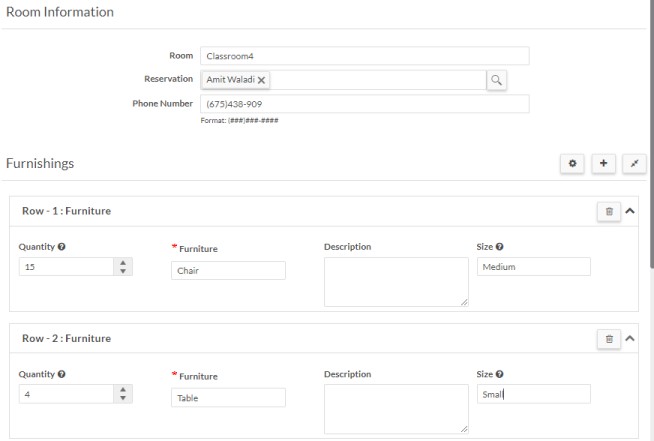Collapse all furnishings rows with arrows icon
The image size is (654, 441).
coord(634,162)
